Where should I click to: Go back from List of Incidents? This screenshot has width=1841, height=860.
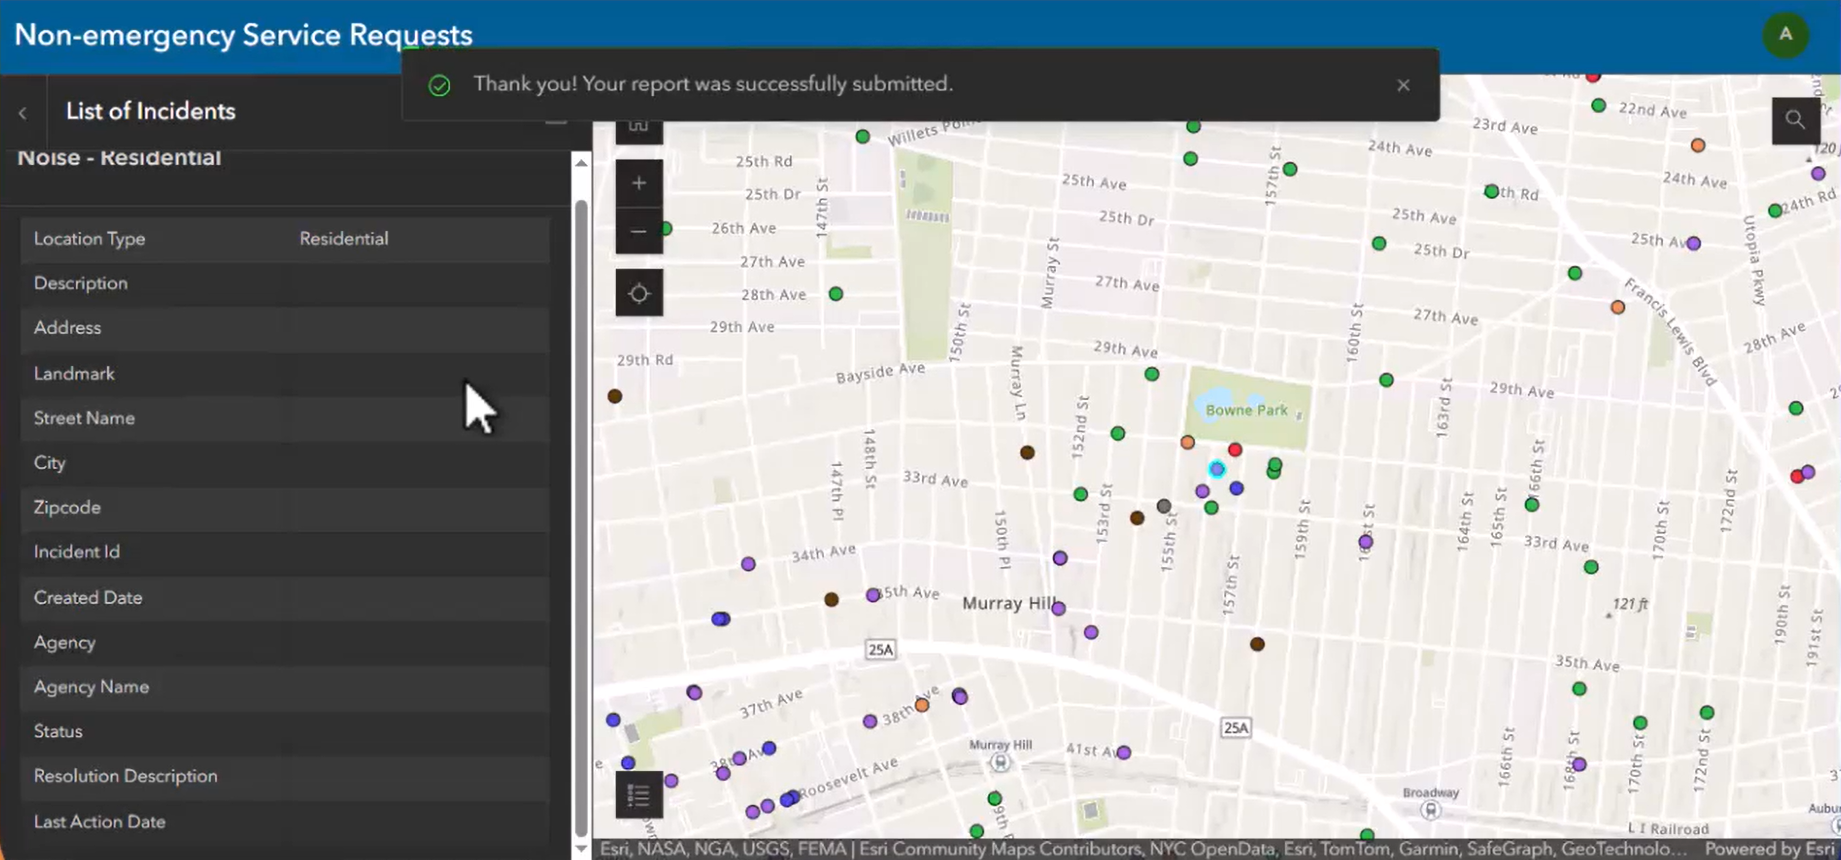tap(23, 113)
